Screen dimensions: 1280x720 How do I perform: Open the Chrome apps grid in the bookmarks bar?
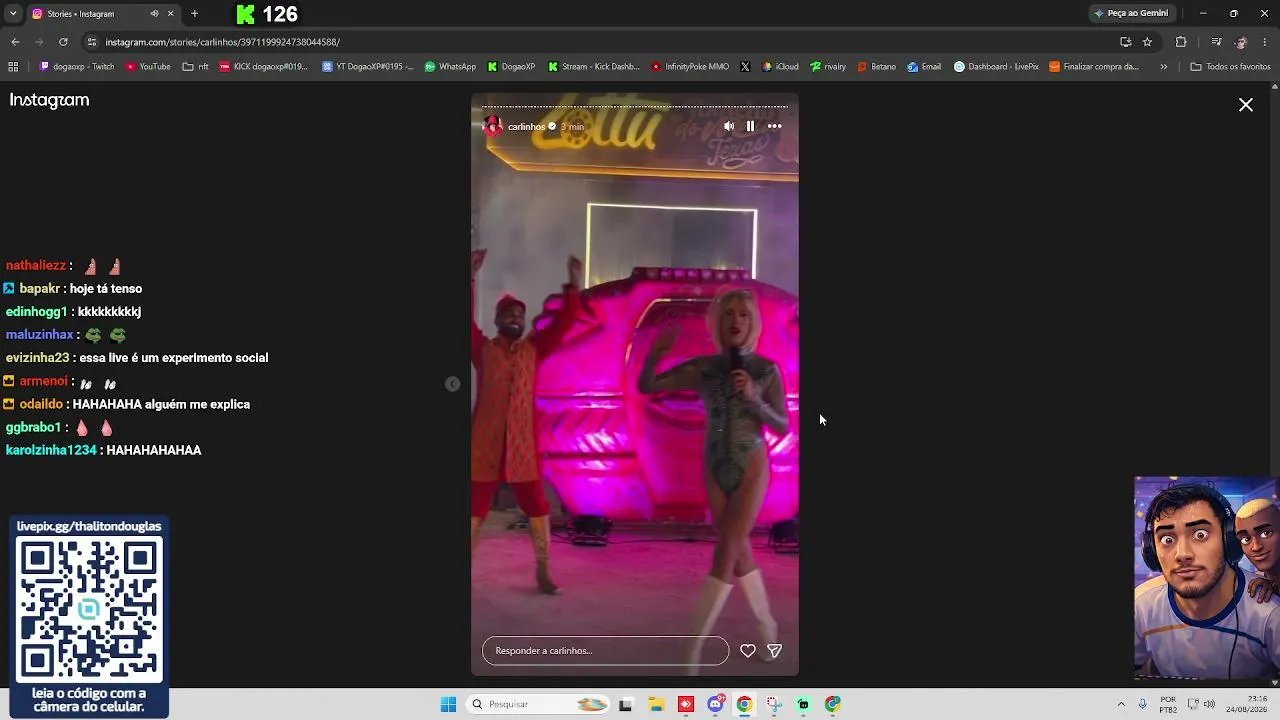click(x=13, y=67)
